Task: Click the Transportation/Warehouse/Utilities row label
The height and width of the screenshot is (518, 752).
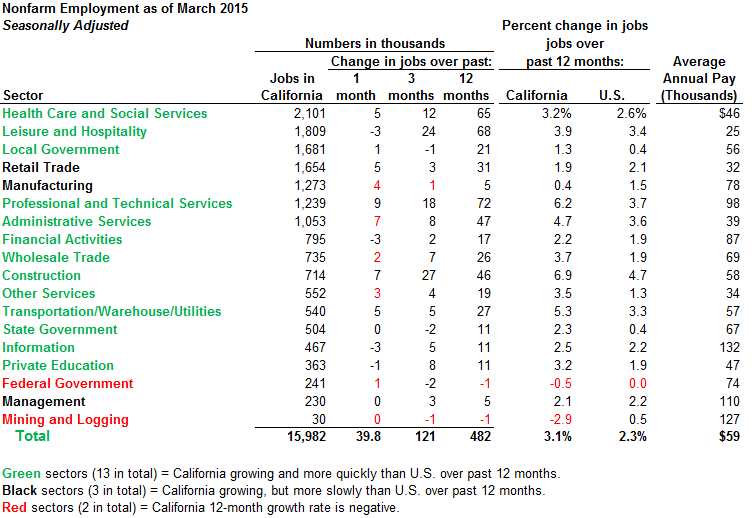Action: (x=112, y=312)
